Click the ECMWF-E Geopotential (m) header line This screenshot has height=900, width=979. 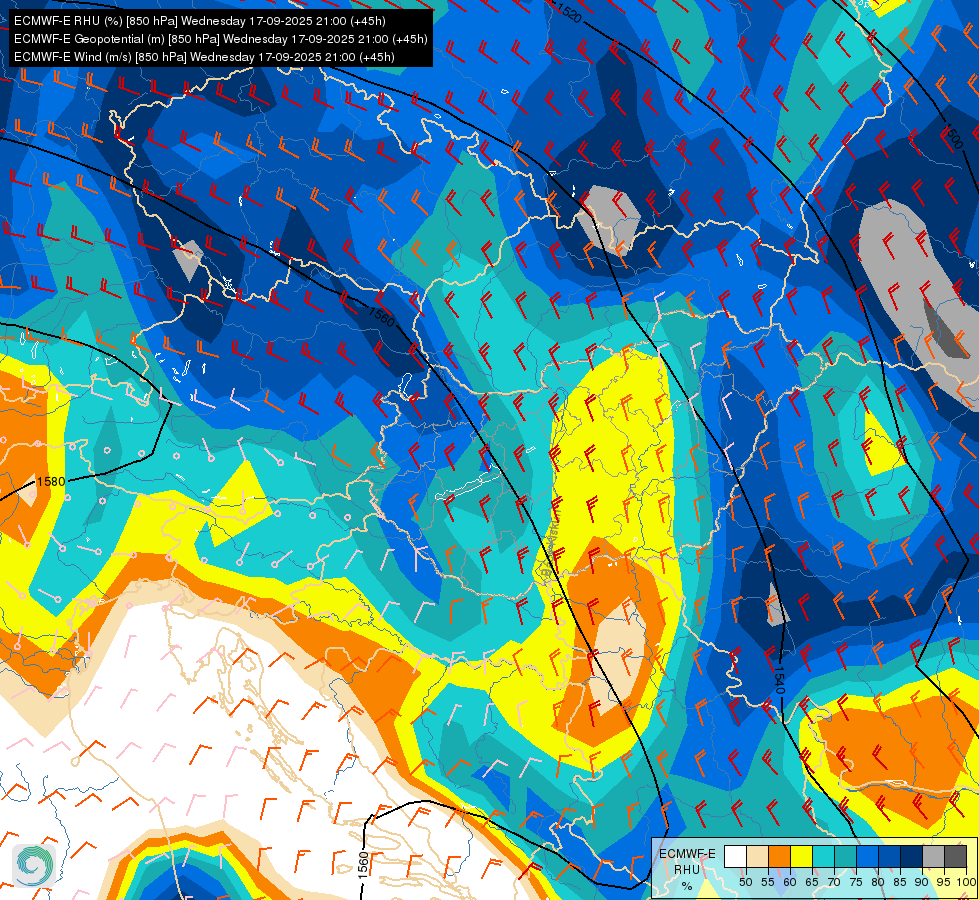coord(220,39)
